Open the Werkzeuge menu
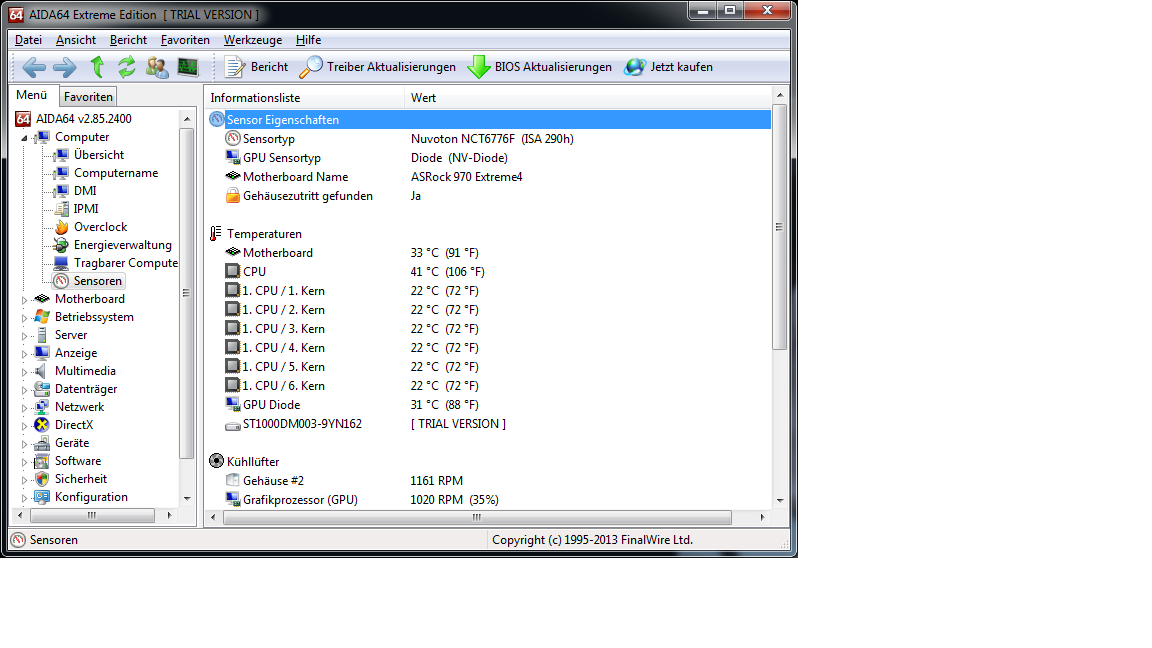The height and width of the screenshot is (648, 1152). tap(253, 40)
